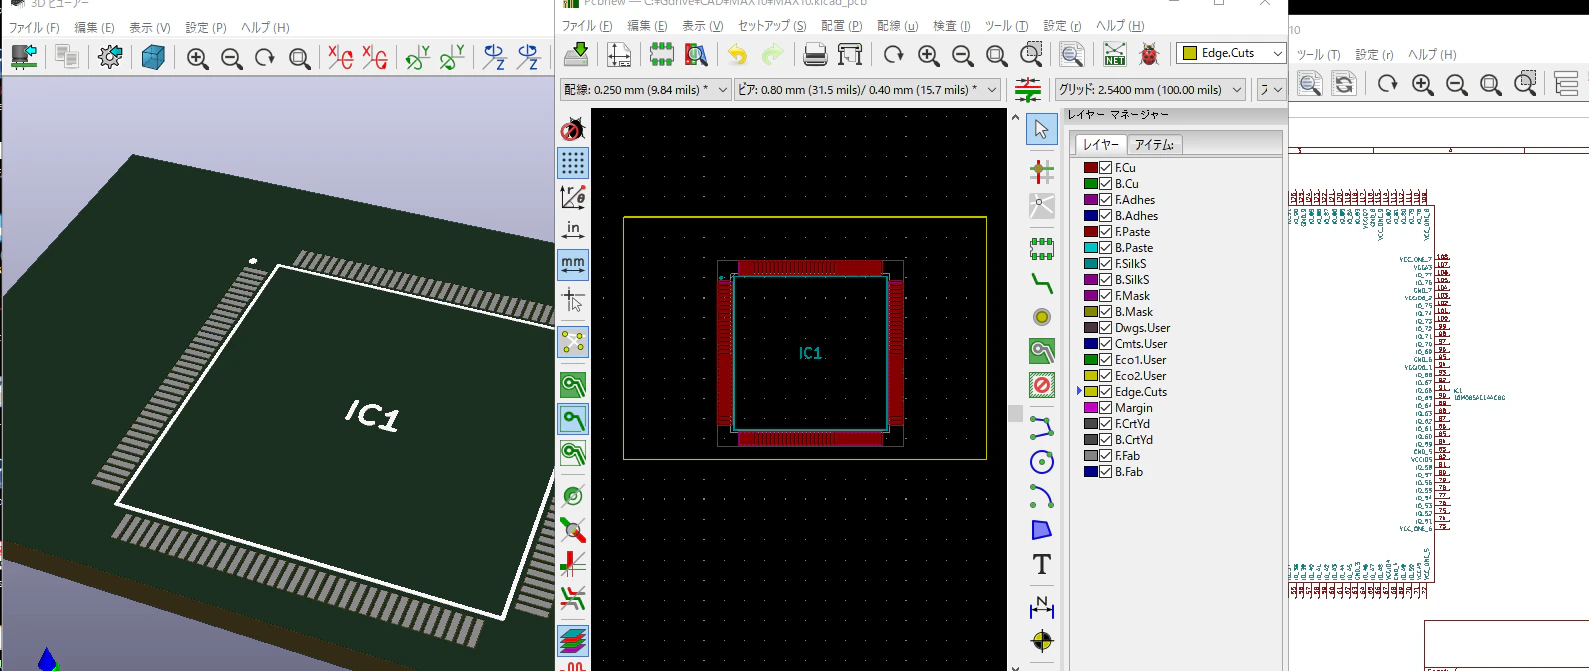The width and height of the screenshot is (1589, 671).
Task: Click zoom-to-fit icon in the 3D viewer
Action: tap(299, 58)
